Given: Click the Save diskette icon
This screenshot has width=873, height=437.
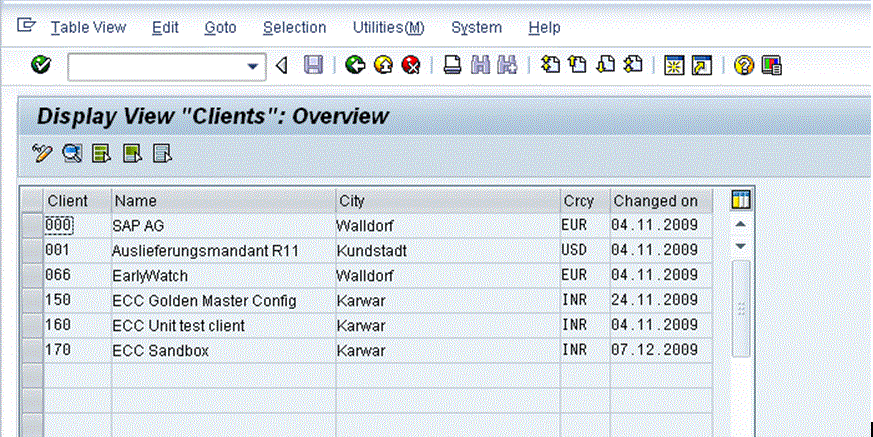Looking at the screenshot, I should pyautogui.click(x=313, y=66).
